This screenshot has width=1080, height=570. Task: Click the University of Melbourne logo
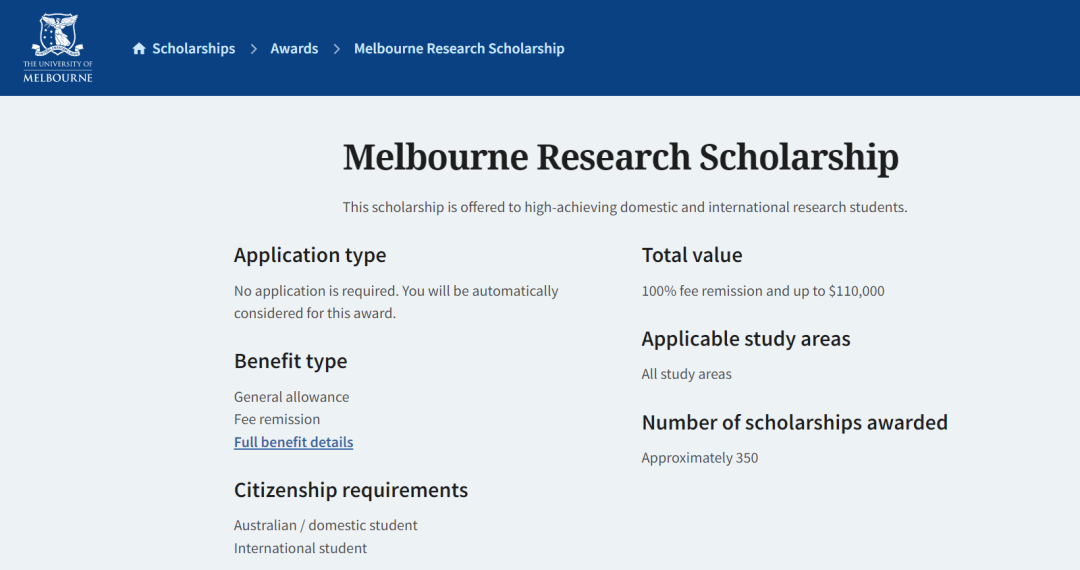(x=57, y=48)
